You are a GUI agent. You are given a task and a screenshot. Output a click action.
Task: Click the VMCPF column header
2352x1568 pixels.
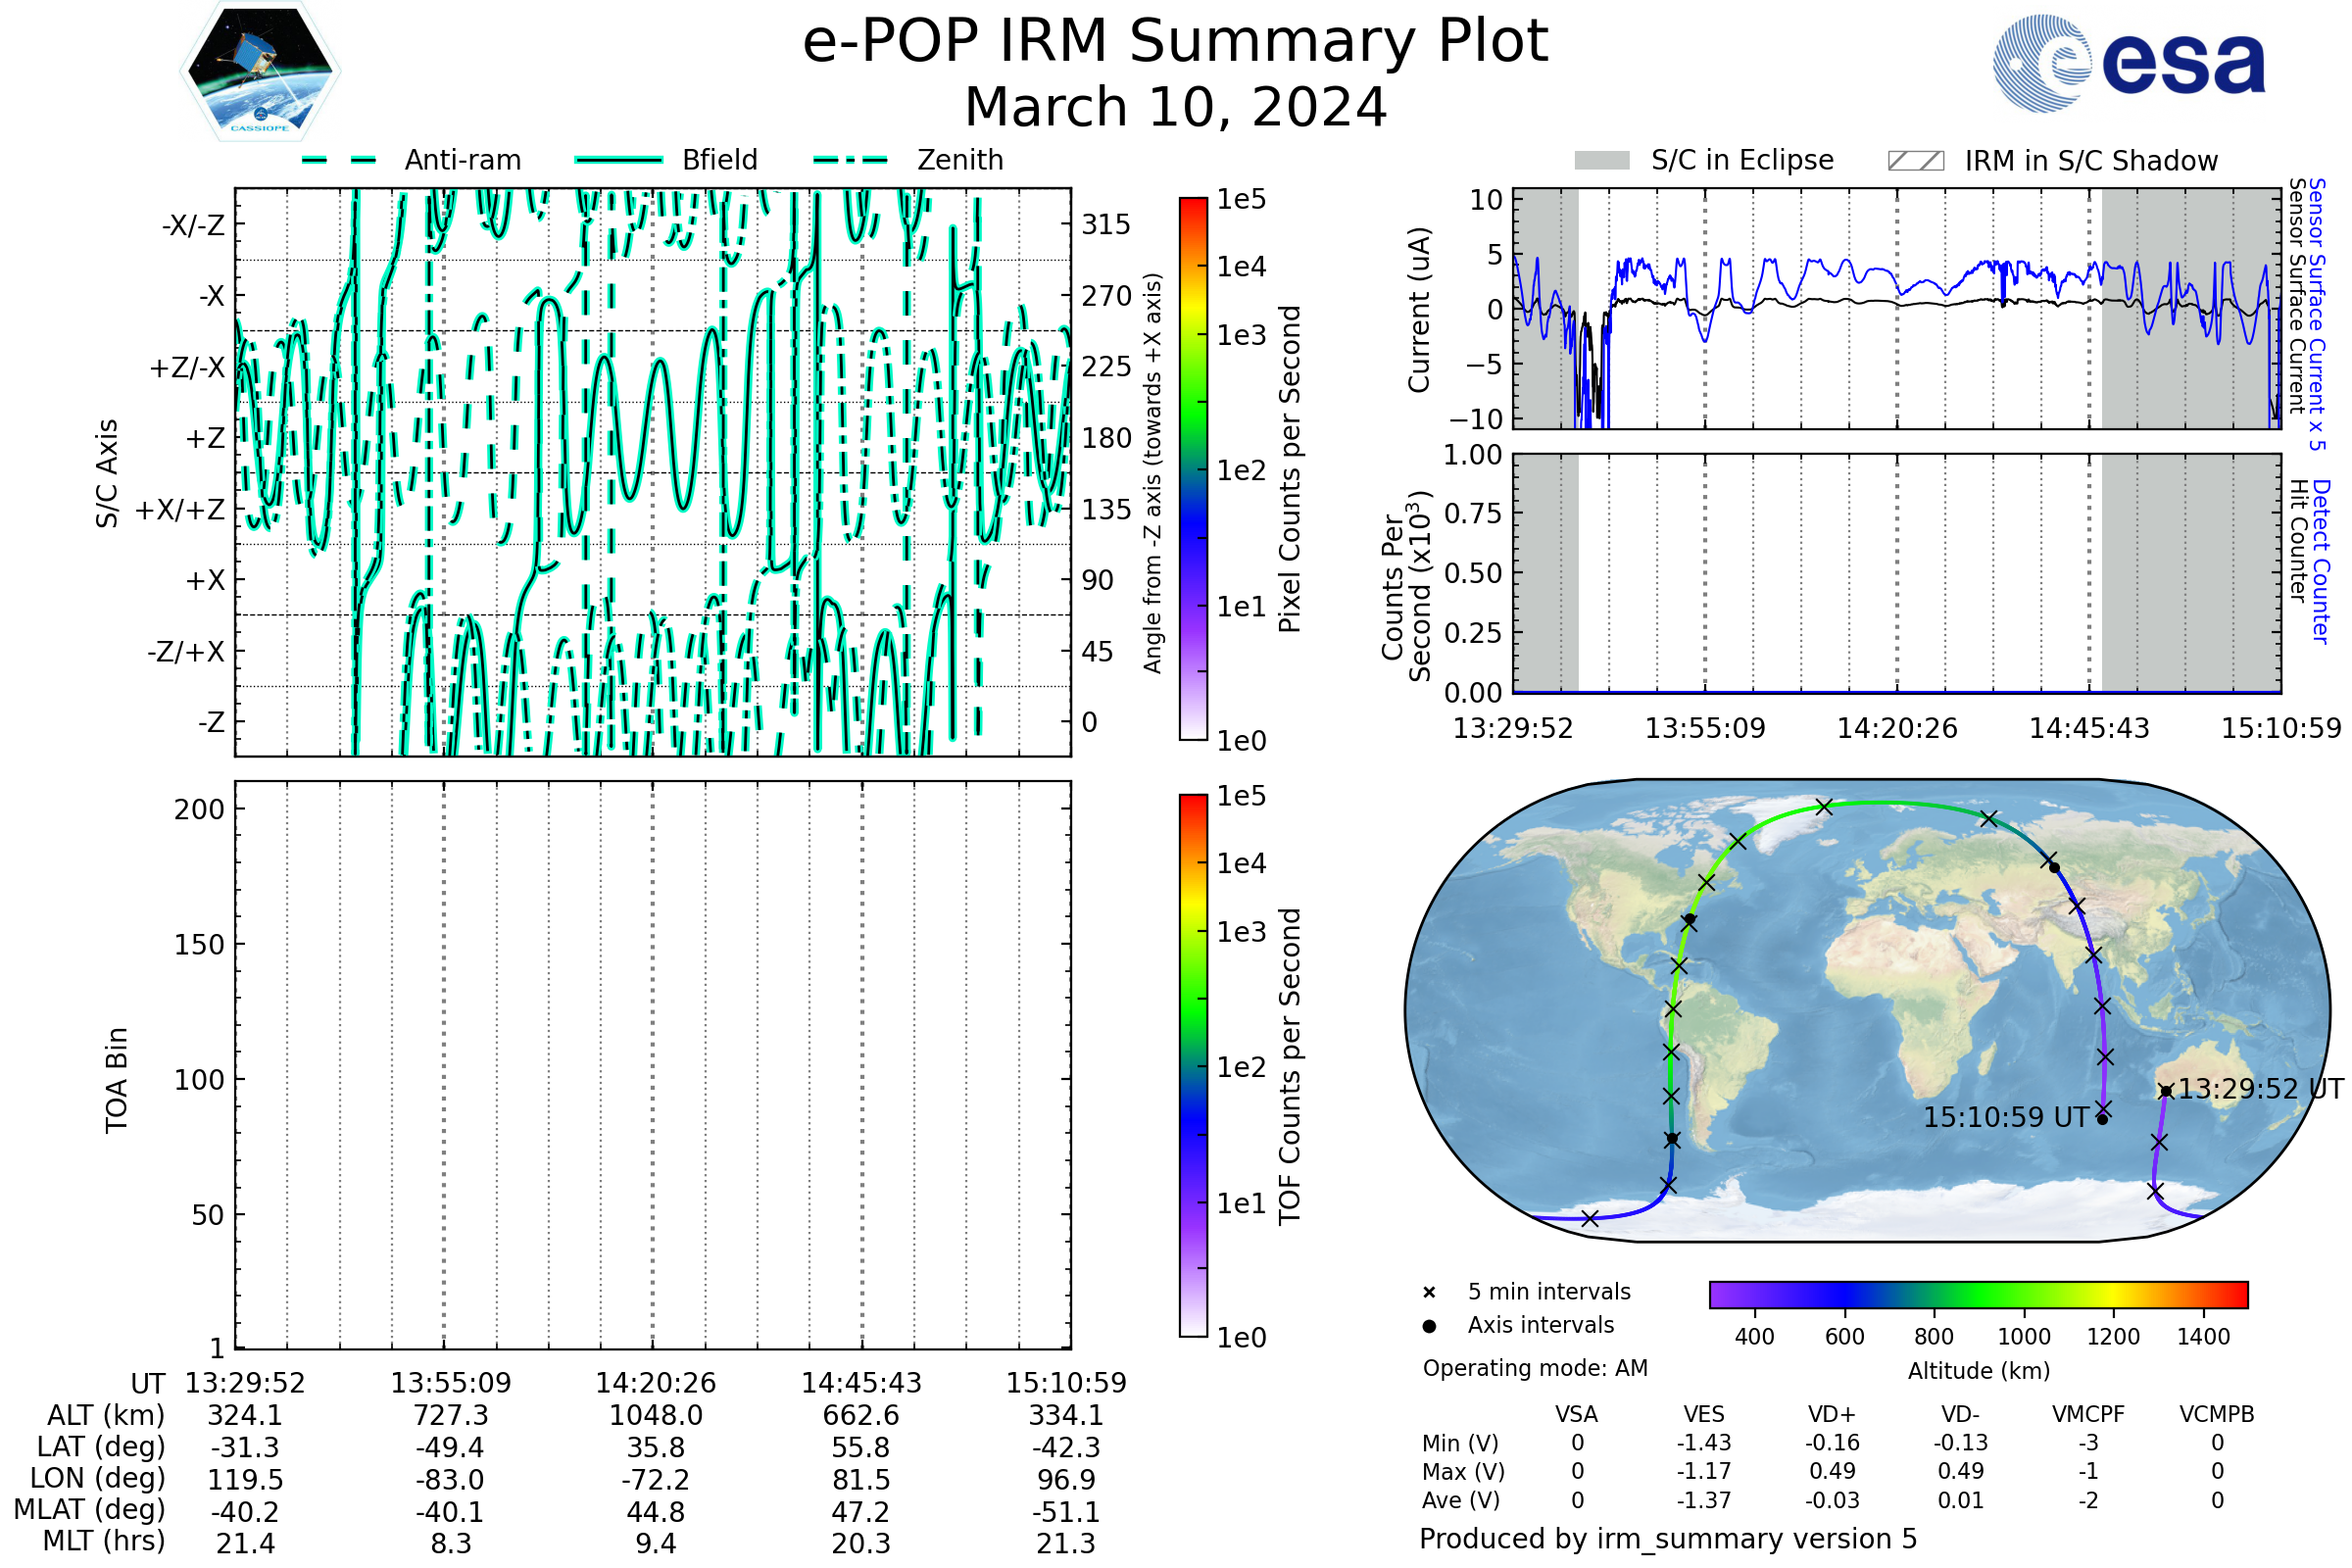pos(2088,1414)
